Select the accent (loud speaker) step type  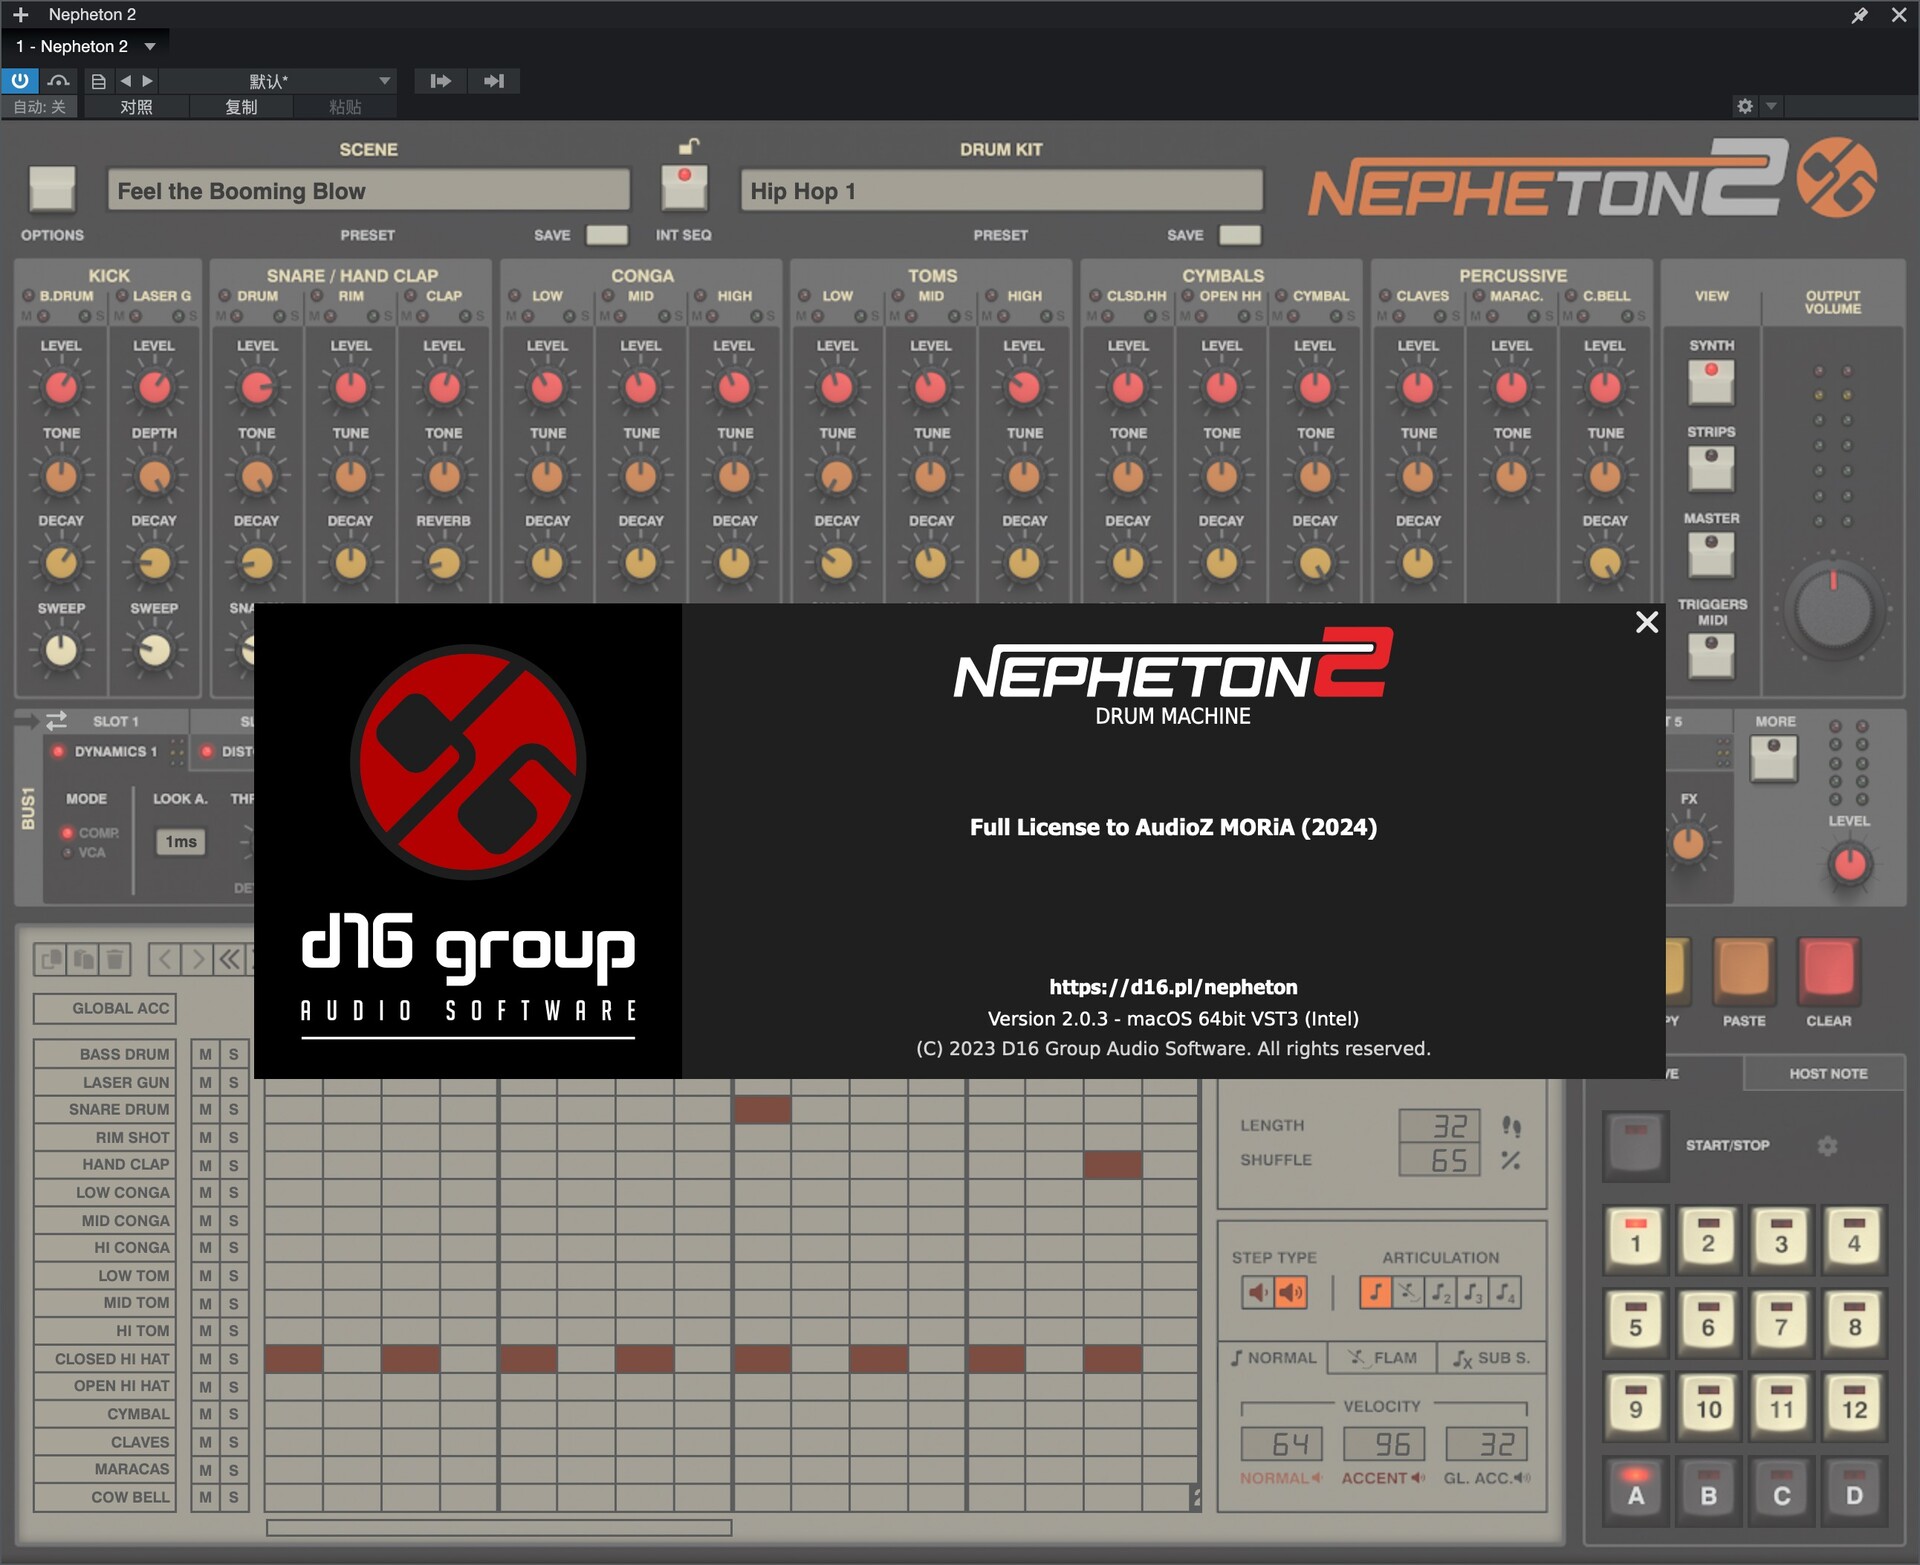point(1291,1292)
